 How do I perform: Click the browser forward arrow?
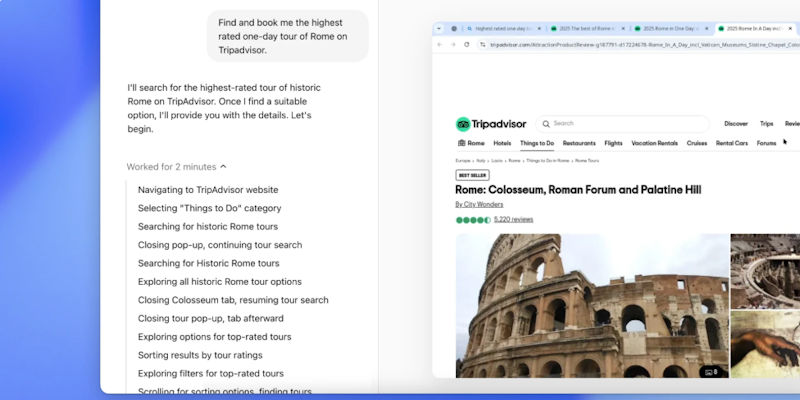coord(453,44)
